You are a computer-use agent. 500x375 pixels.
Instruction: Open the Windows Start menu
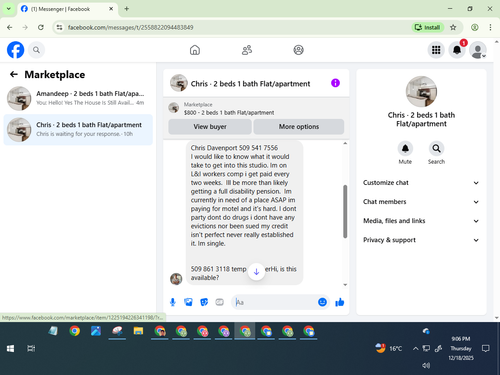tap(10, 349)
